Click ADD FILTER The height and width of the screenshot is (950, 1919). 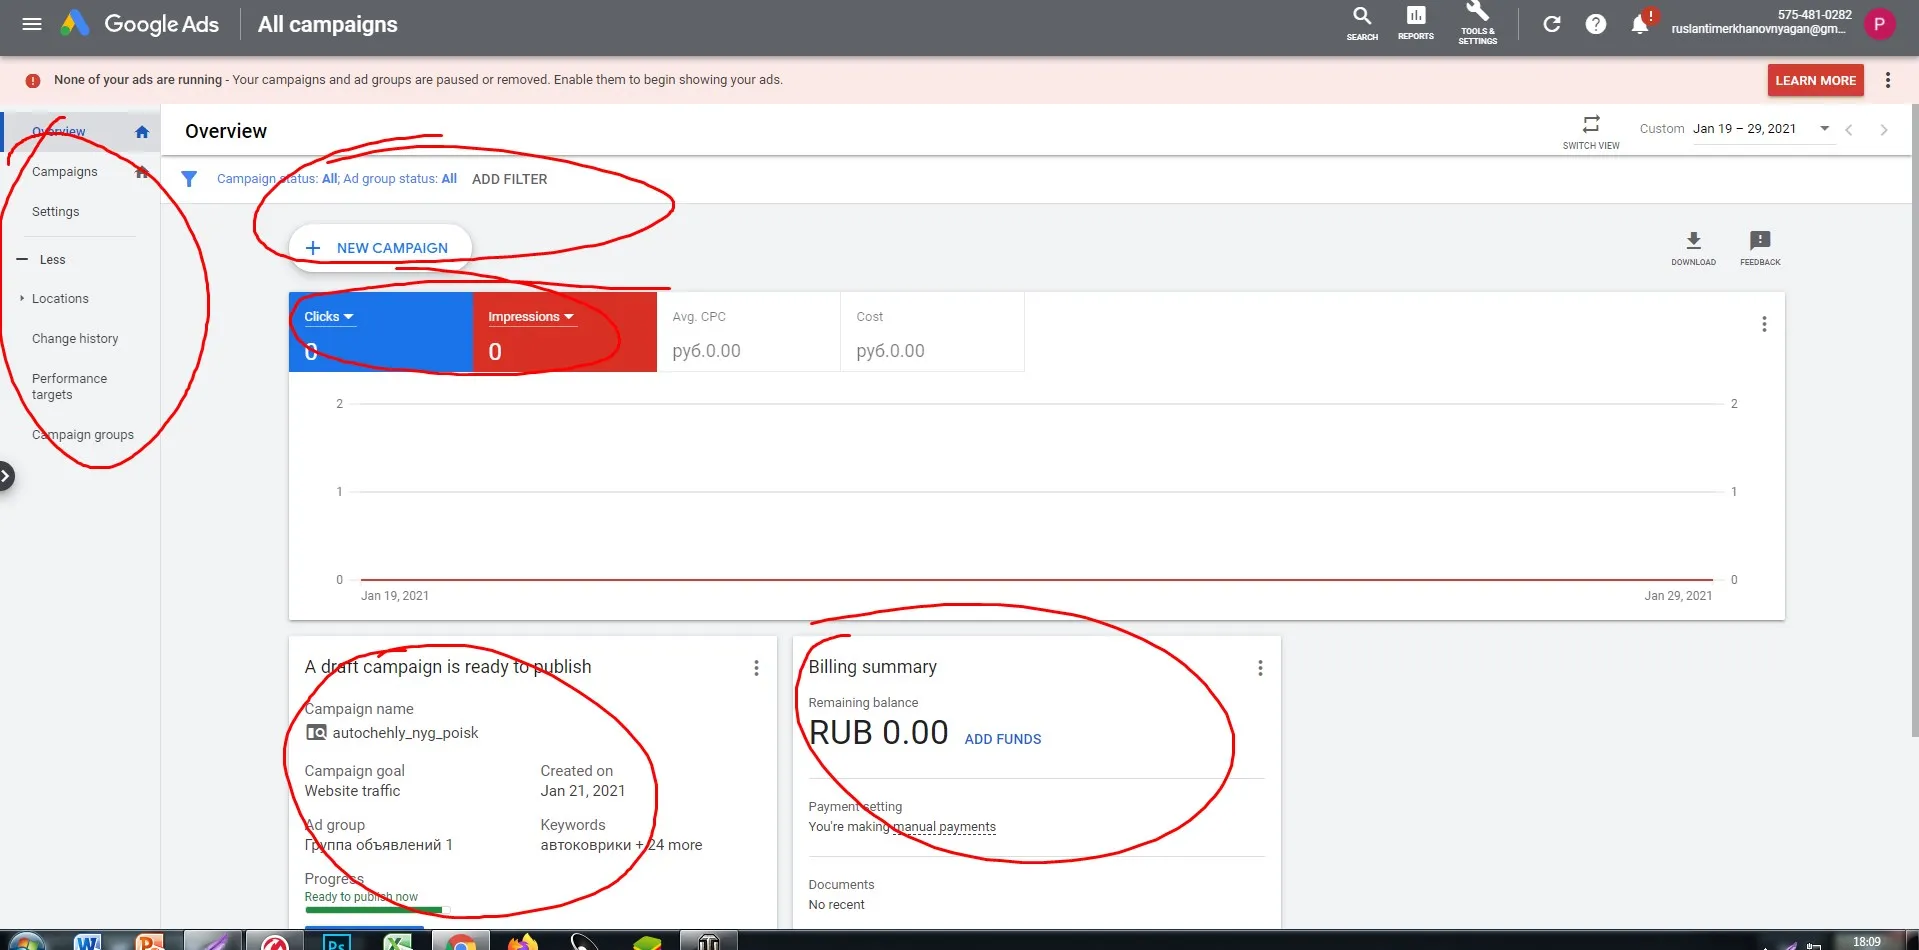click(509, 179)
